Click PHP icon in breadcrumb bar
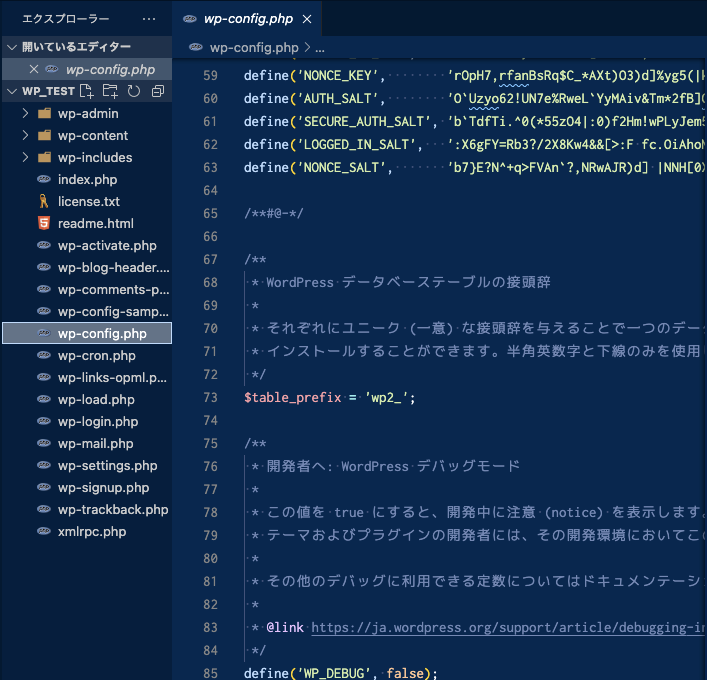This screenshot has height=680, width=707. [196, 47]
